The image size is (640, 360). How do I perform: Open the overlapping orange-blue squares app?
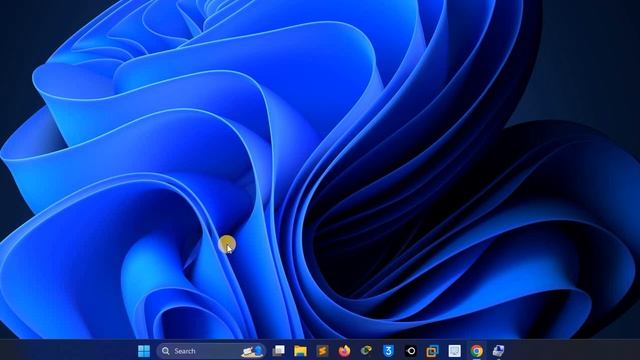coord(433,351)
